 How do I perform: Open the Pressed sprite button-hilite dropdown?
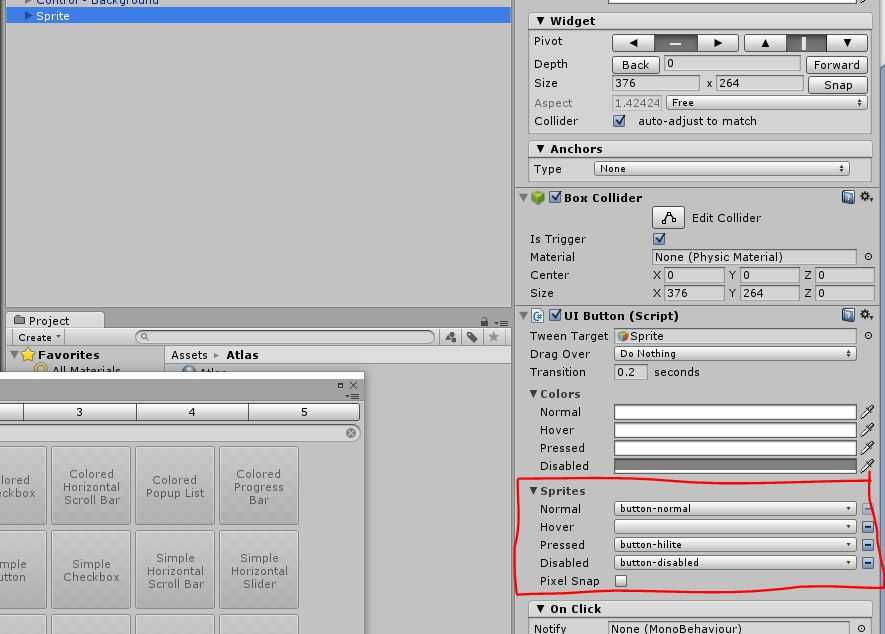735,544
